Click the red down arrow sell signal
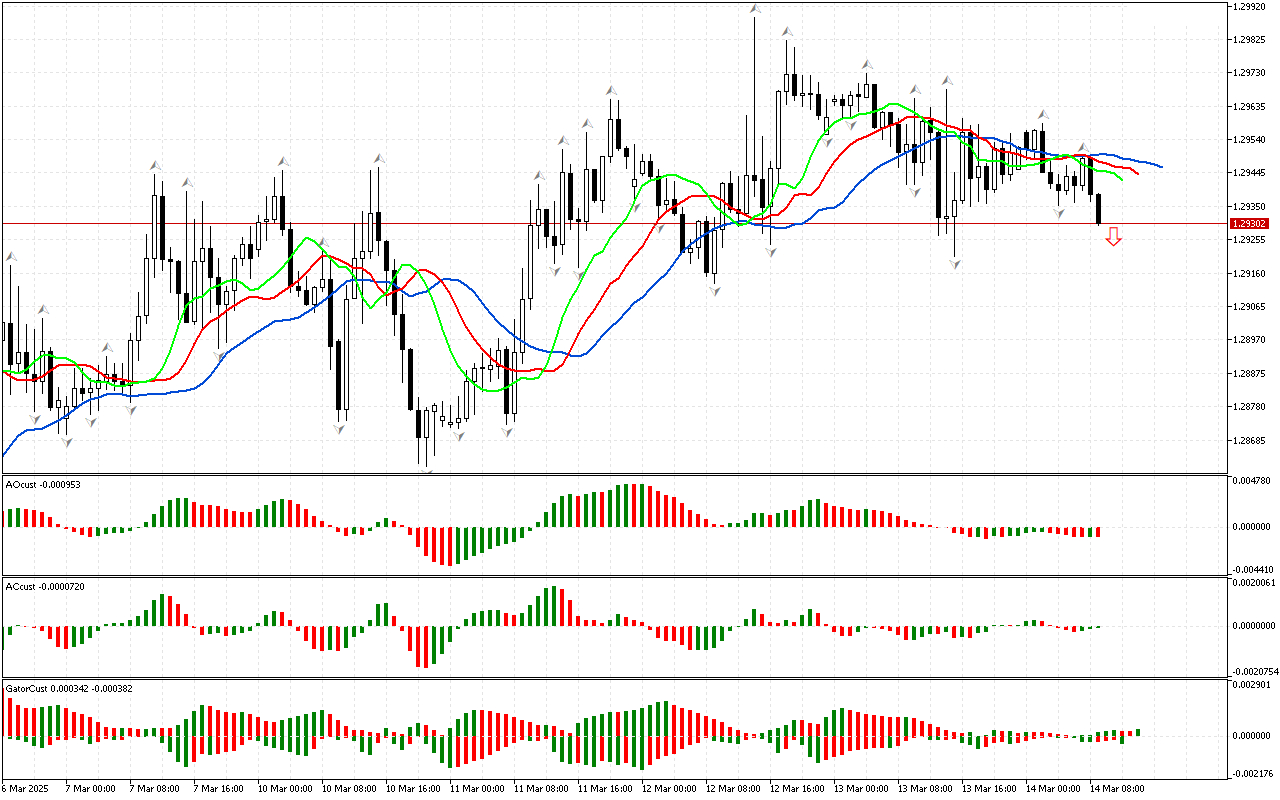Image resolution: width=1280 pixels, height=800 pixels. click(1113, 236)
